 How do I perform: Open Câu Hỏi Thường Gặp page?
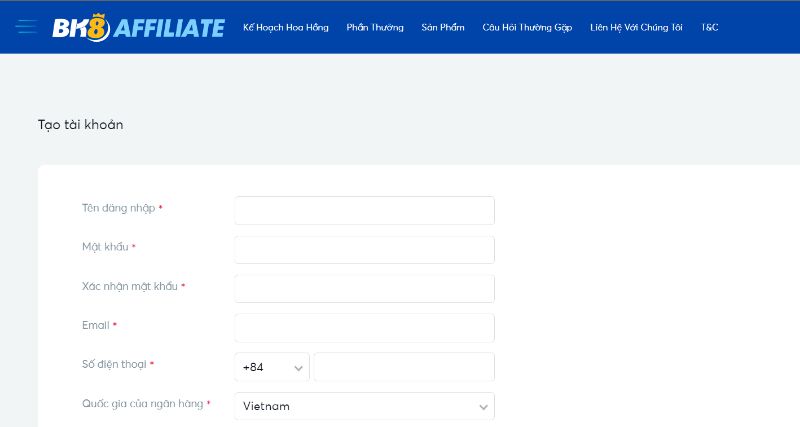[x=527, y=28]
